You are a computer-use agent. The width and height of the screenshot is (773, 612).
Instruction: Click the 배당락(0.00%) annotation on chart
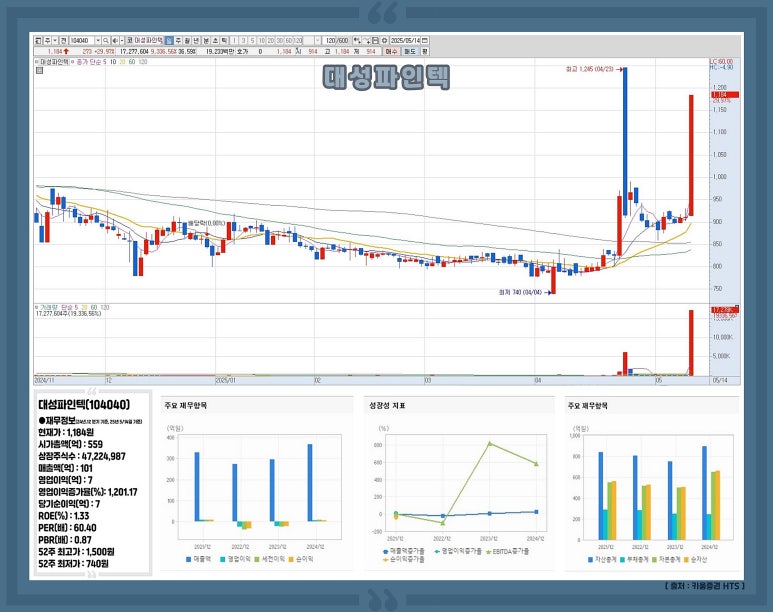tap(206, 223)
